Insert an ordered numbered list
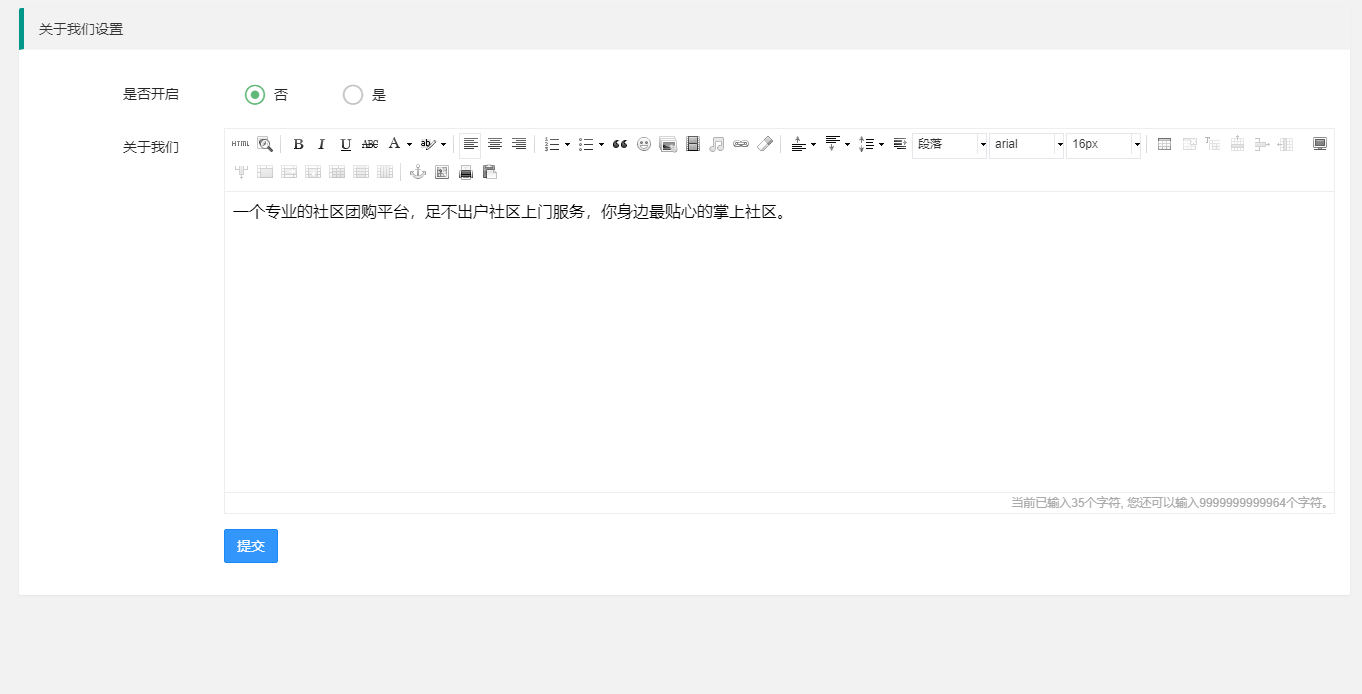The height and width of the screenshot is (694, 1362). point(552,144)
